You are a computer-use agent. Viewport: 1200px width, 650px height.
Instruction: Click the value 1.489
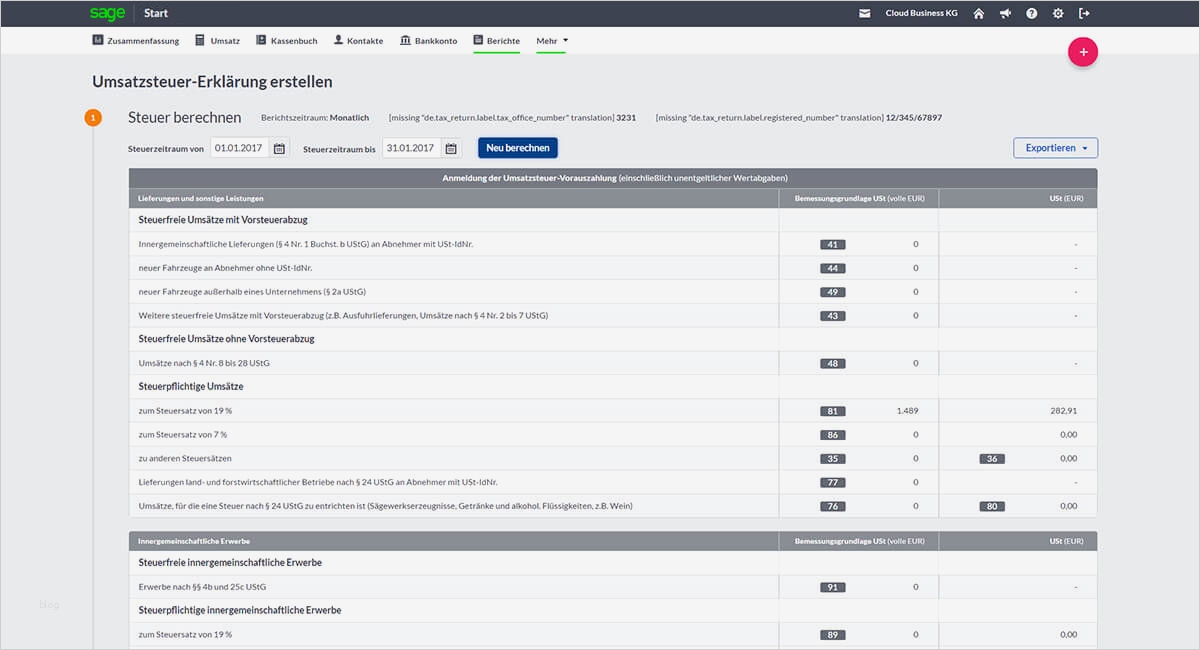click(907, 411)
